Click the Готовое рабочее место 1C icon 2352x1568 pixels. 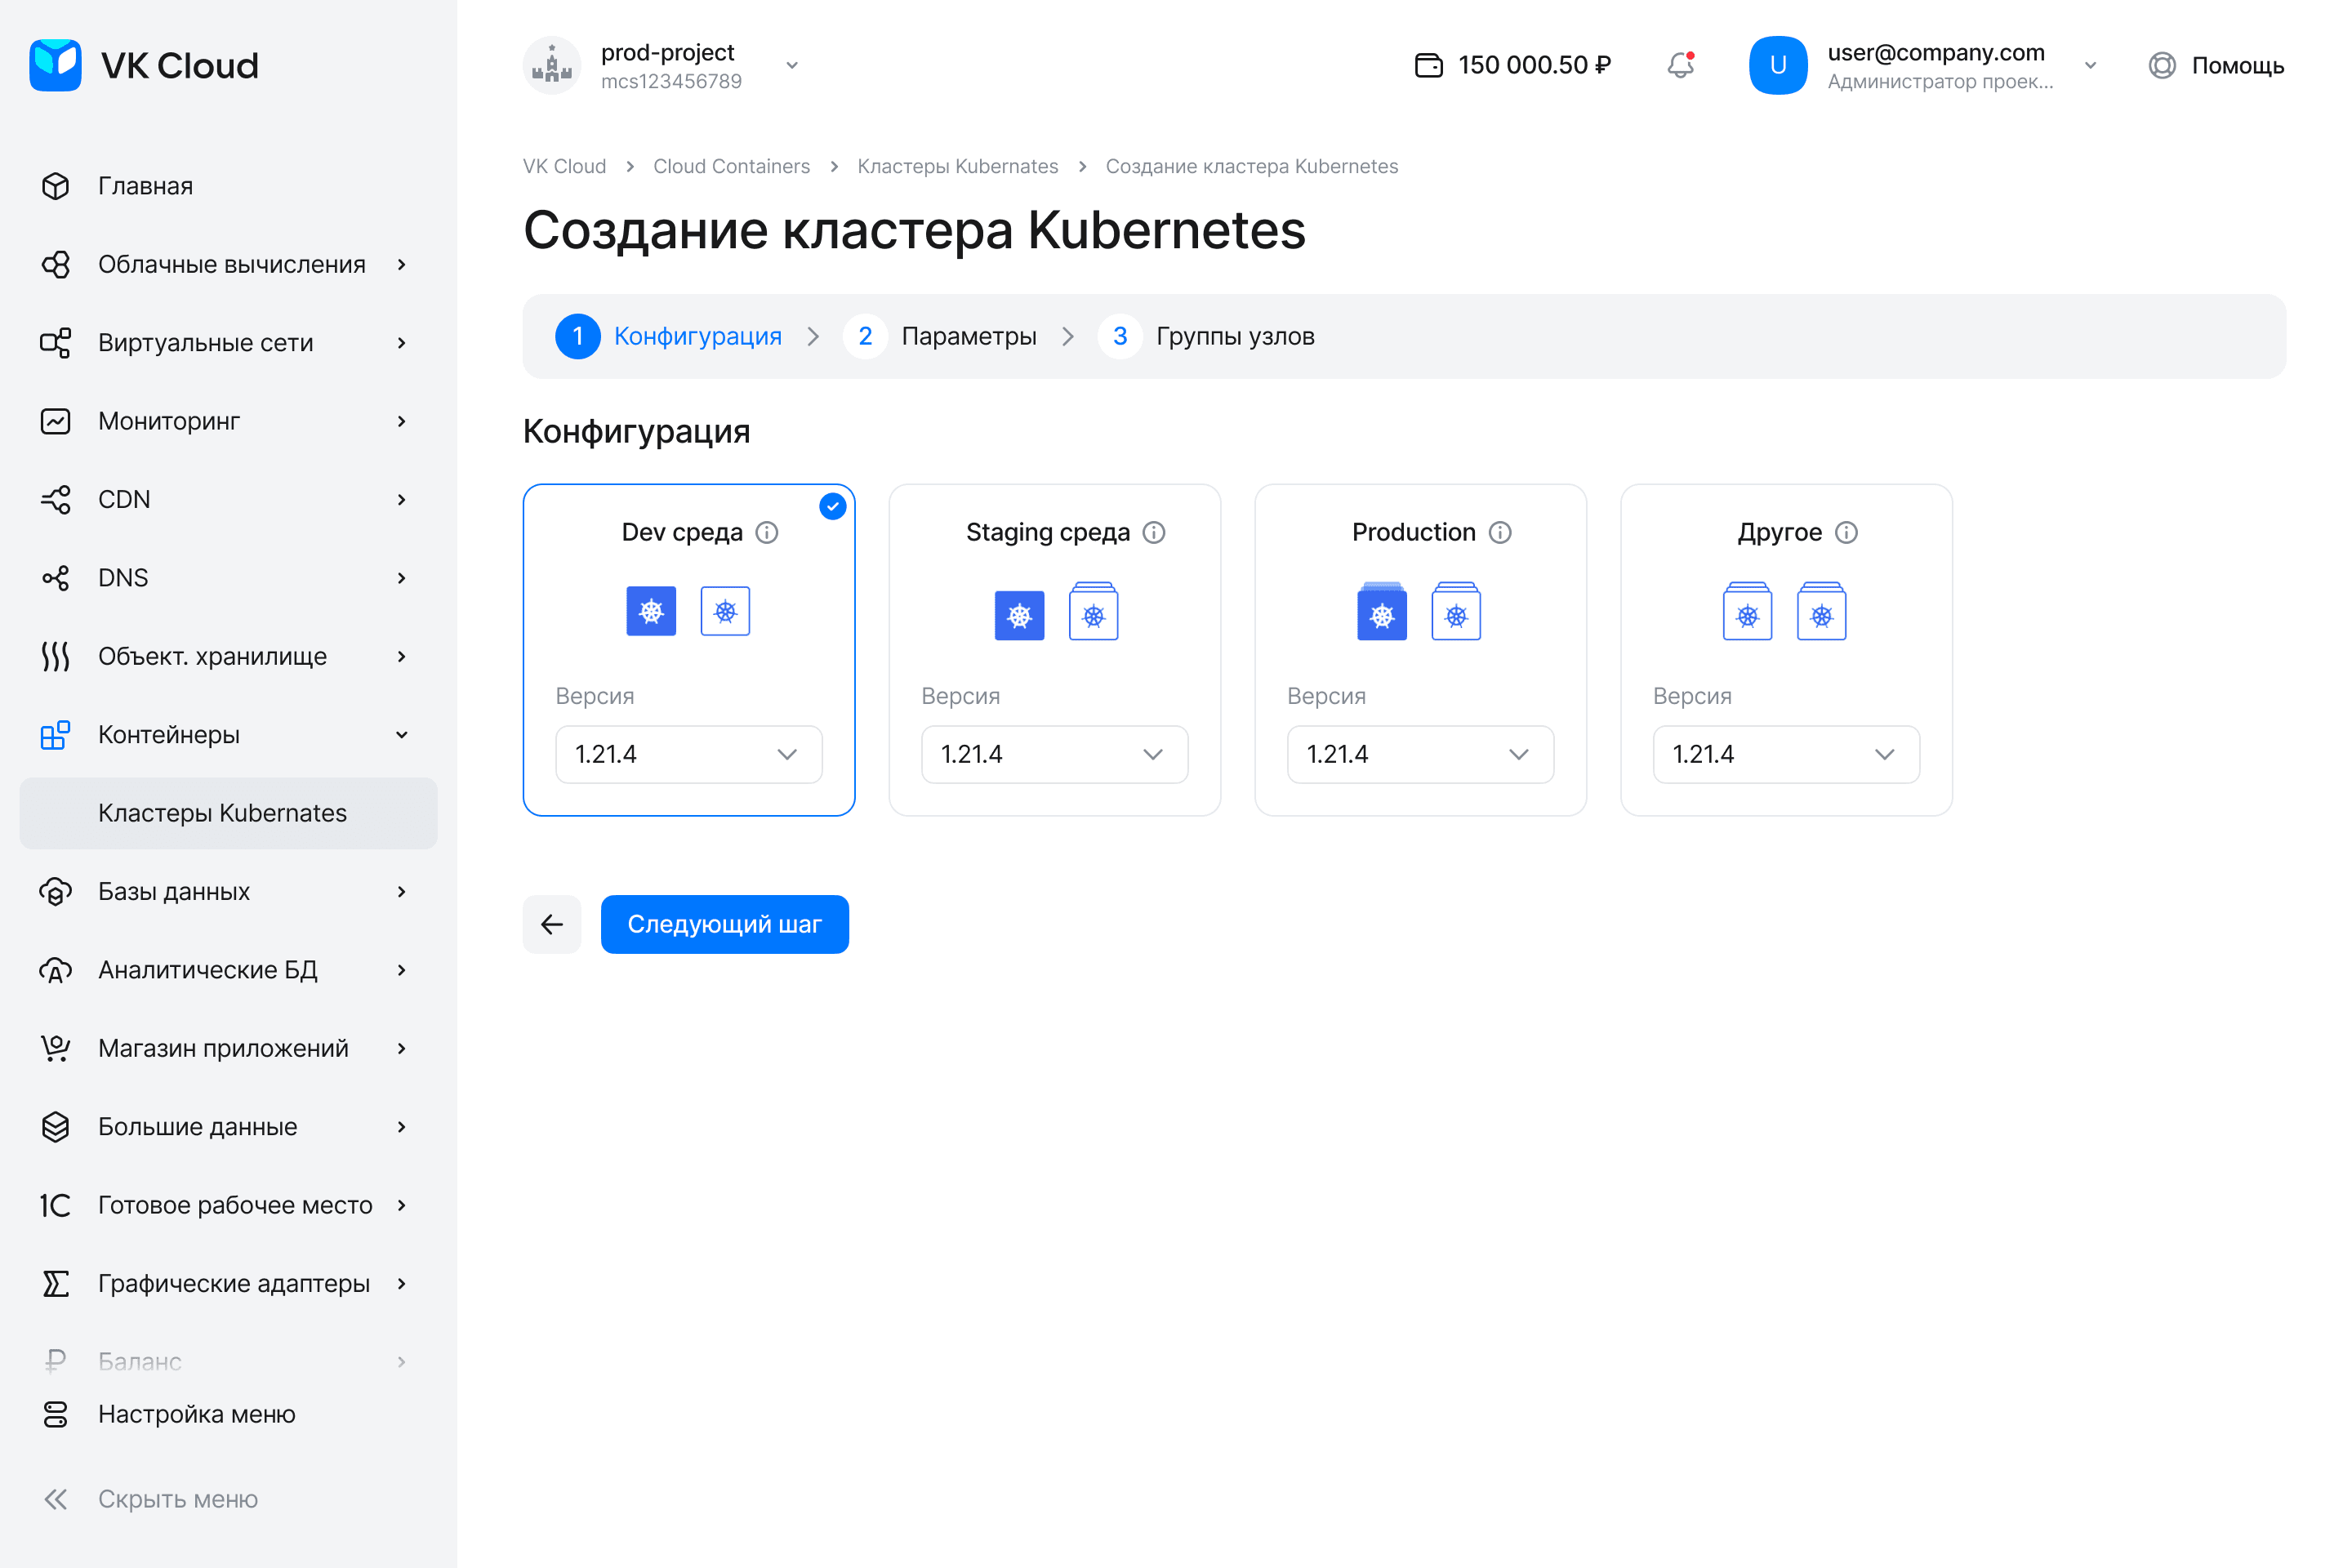55,1205
